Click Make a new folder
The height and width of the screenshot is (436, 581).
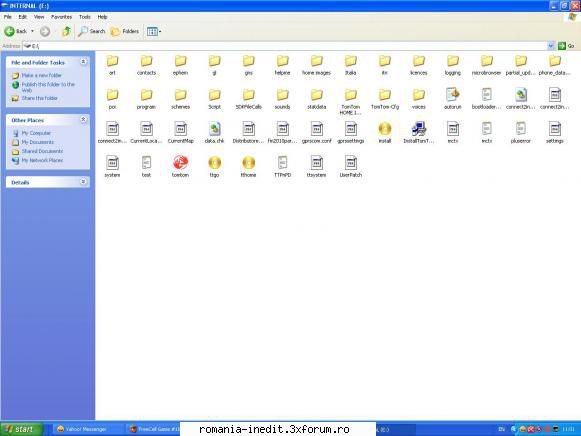41,76
